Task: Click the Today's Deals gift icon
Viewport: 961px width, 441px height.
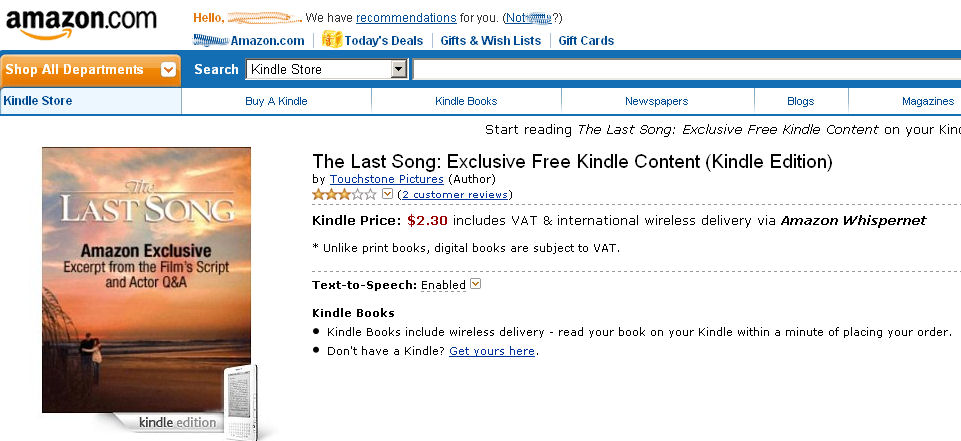Action: click(x=332, y=40)
